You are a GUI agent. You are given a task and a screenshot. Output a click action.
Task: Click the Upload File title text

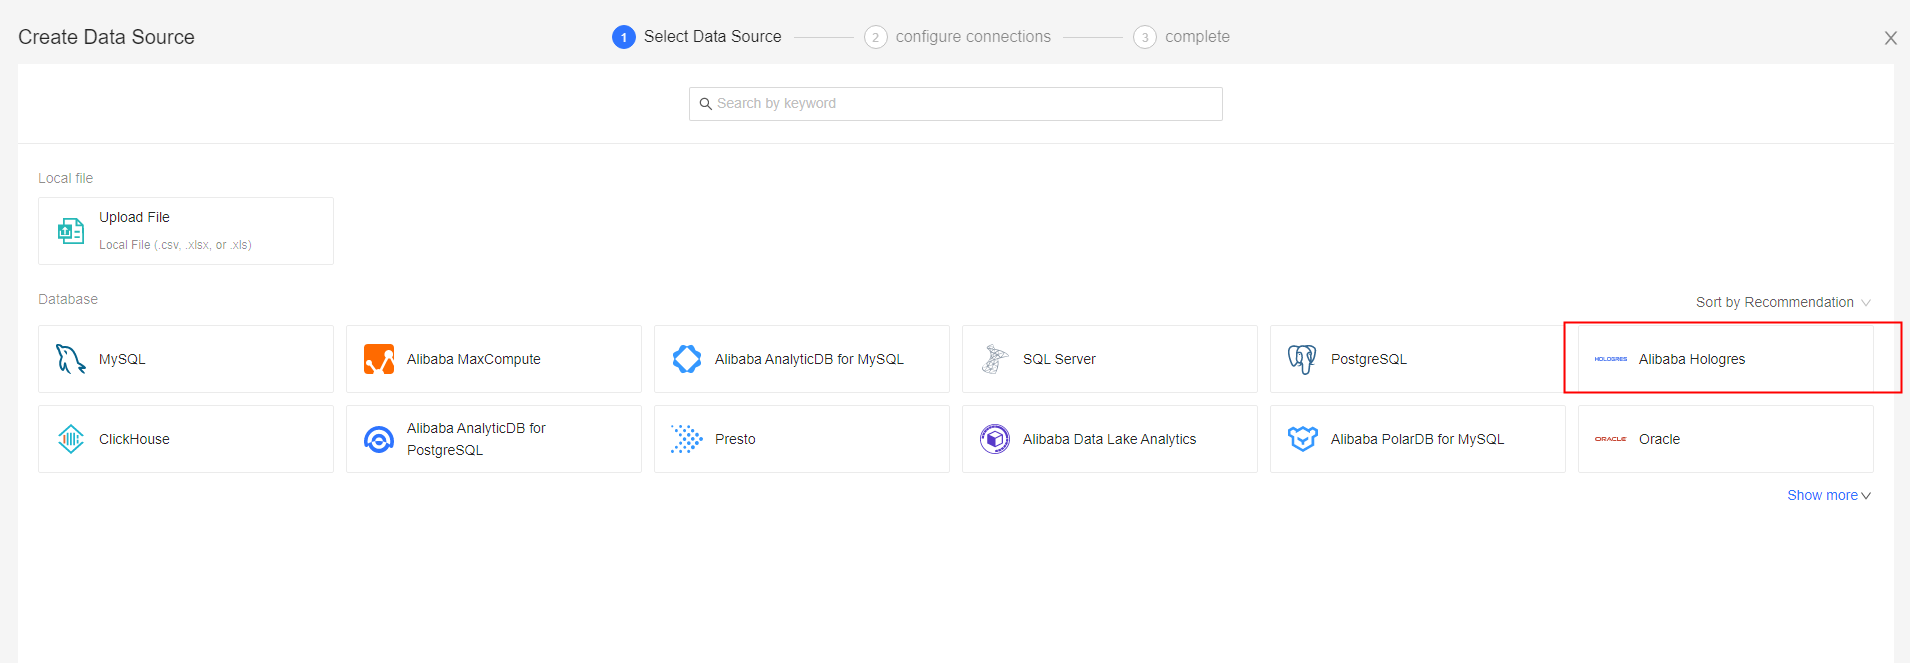134,217
